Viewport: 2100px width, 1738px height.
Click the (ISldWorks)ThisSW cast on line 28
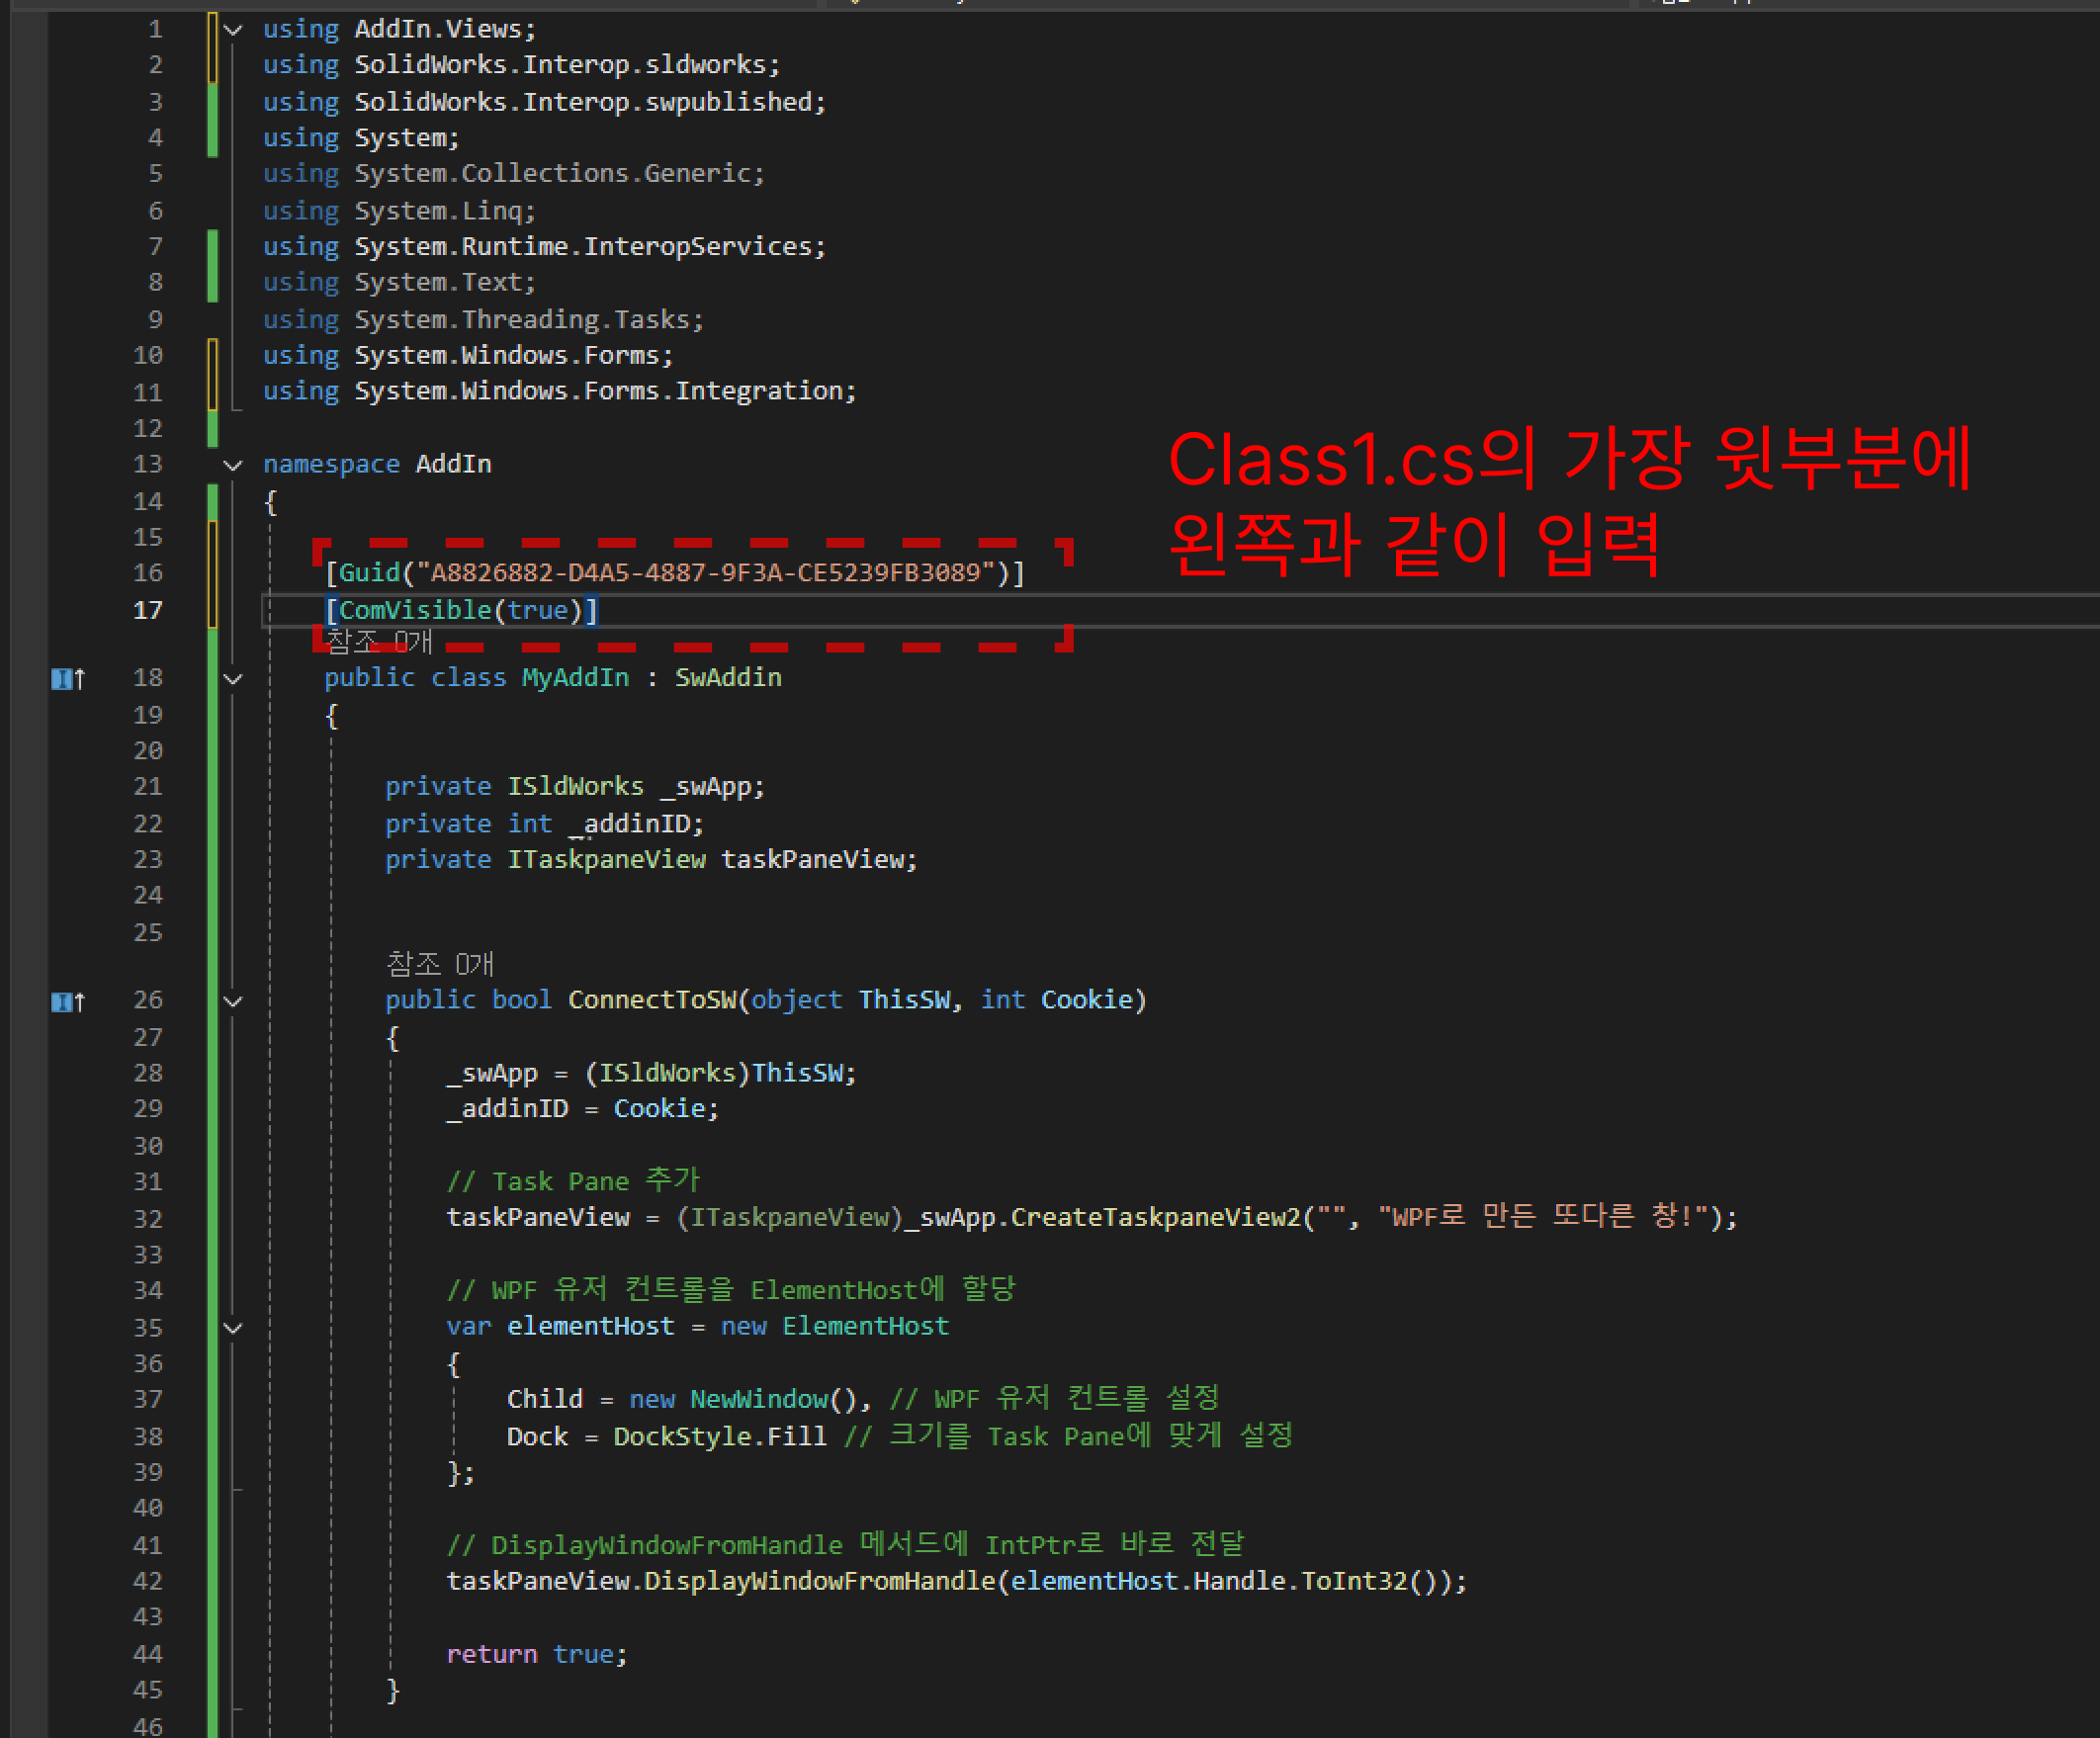click(721, 1073)
